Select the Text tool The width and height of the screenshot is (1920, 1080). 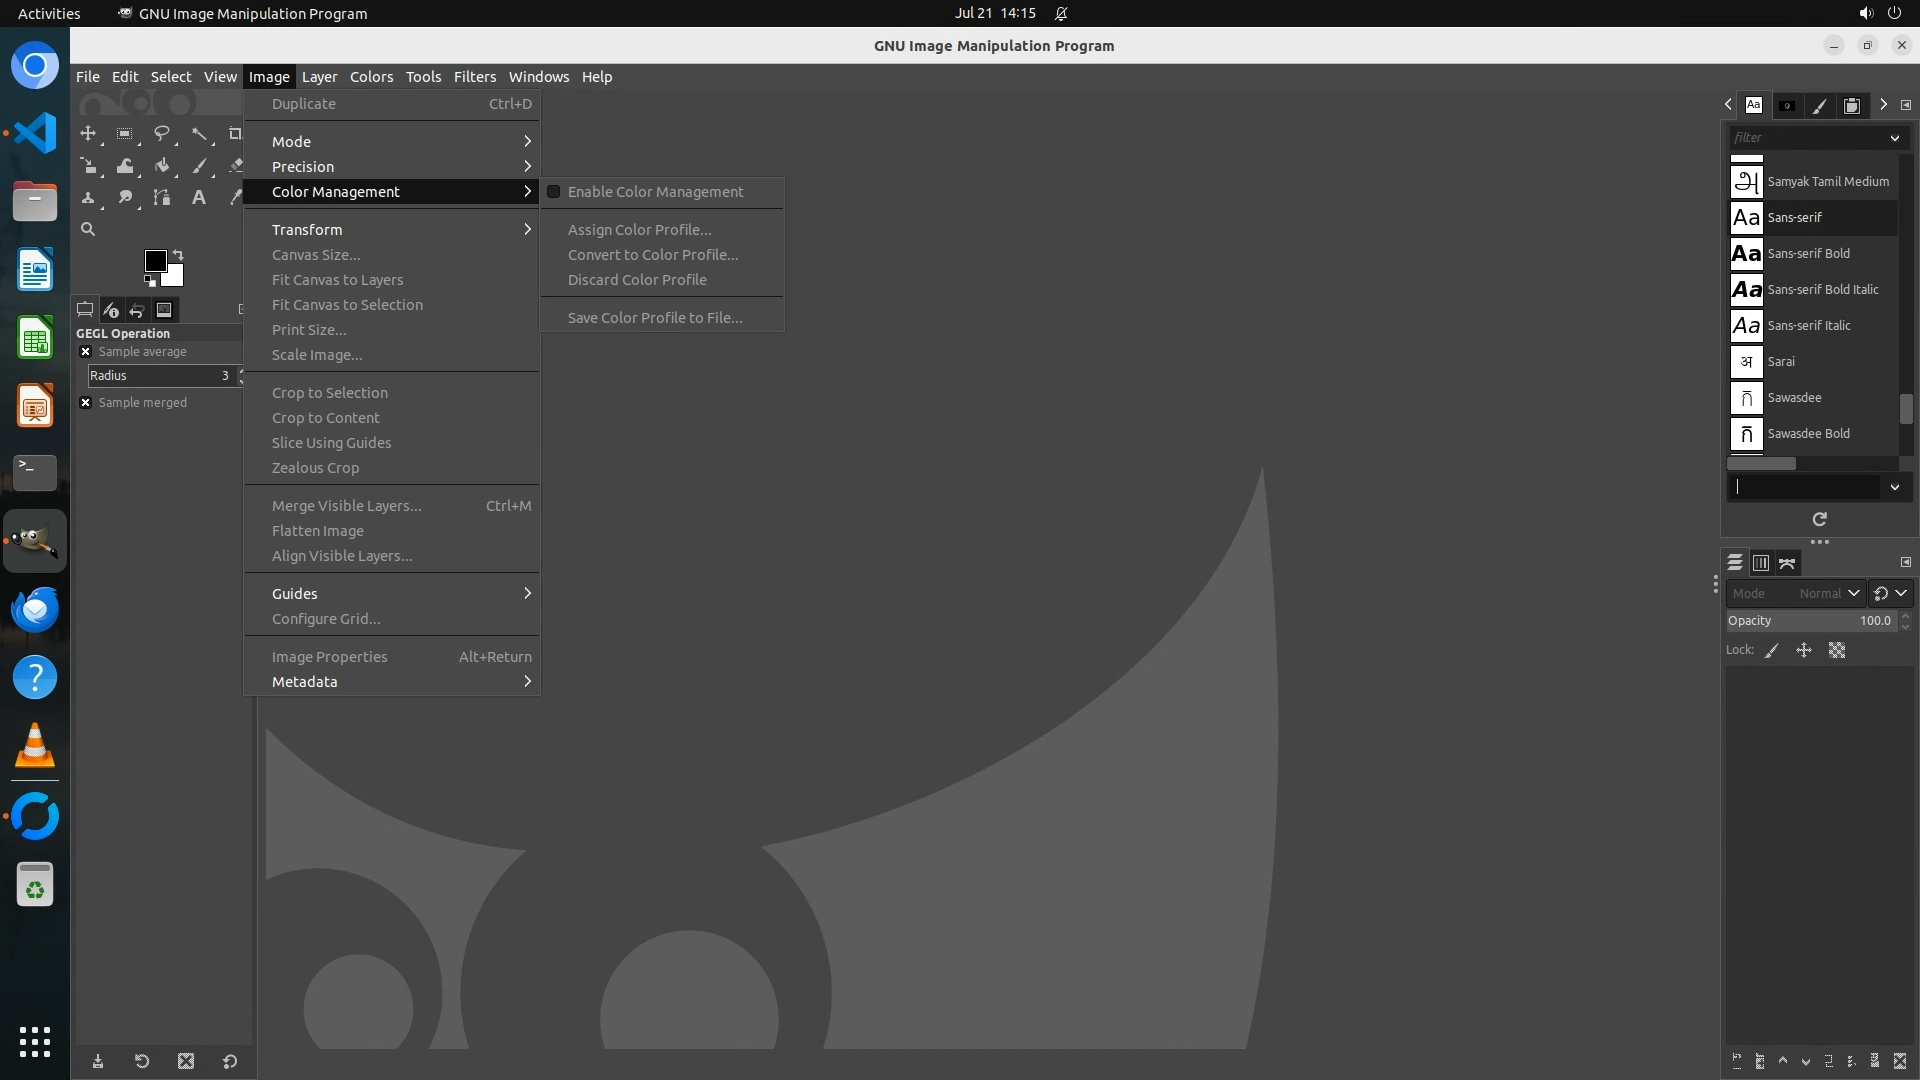point(198,198)
